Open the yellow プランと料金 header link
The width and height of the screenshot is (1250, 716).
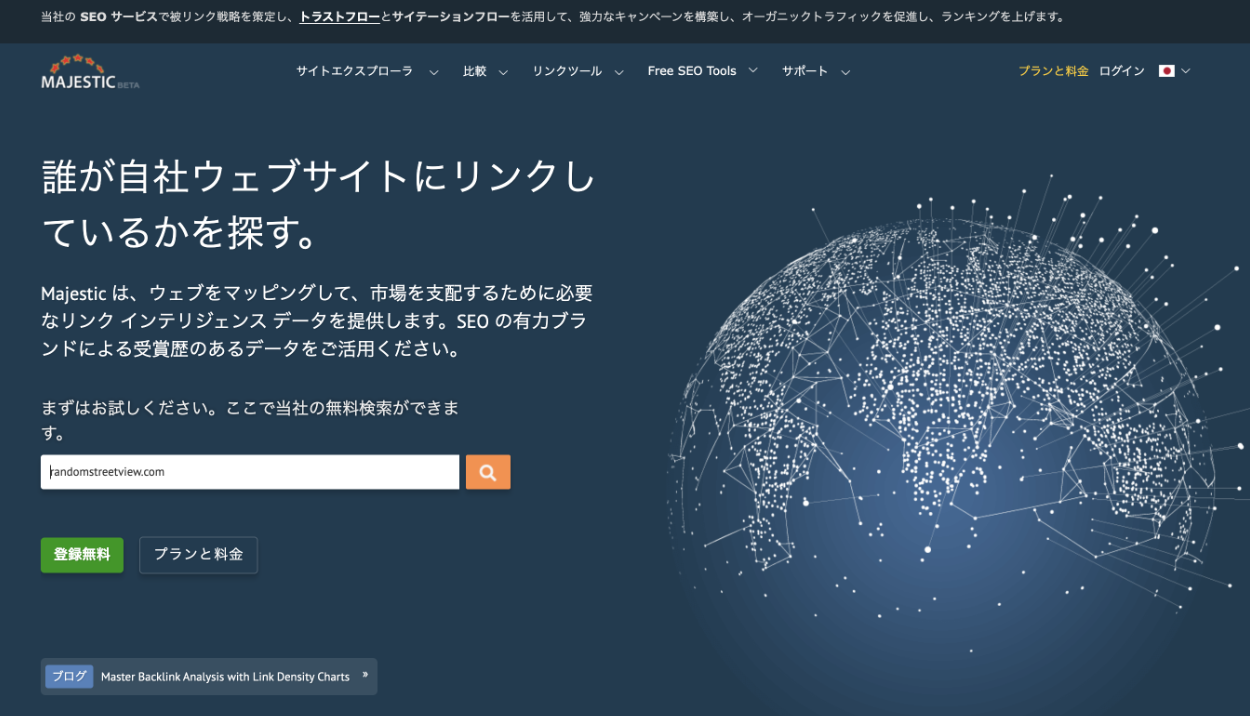(1053, 71)
